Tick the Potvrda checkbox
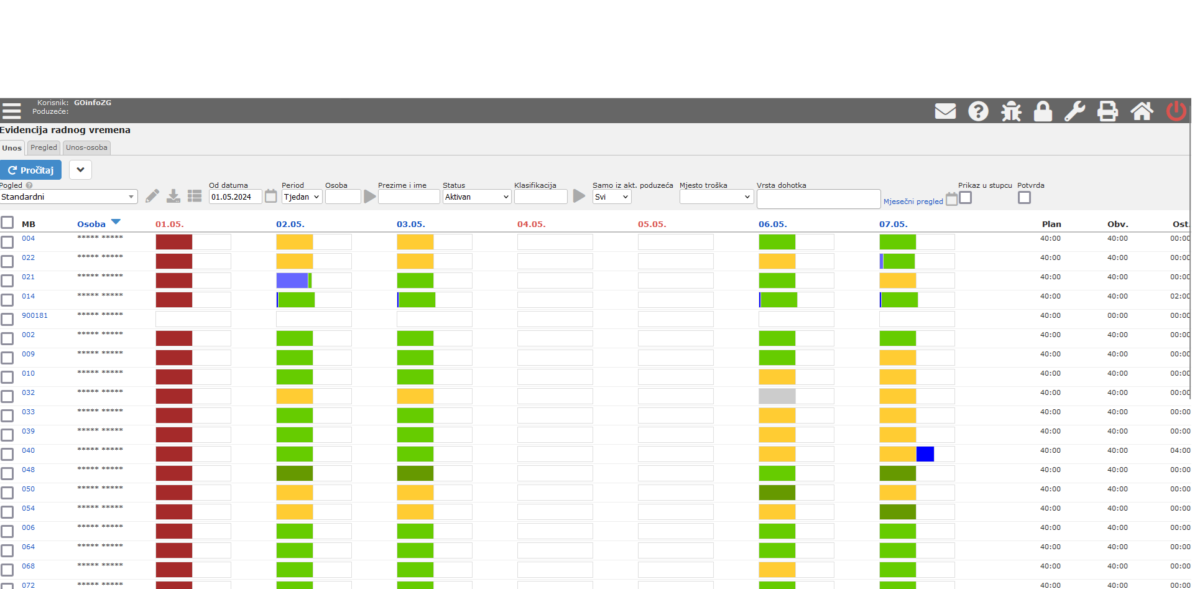The width and height of the screenshot is (1200, 589). point(1024,197)
